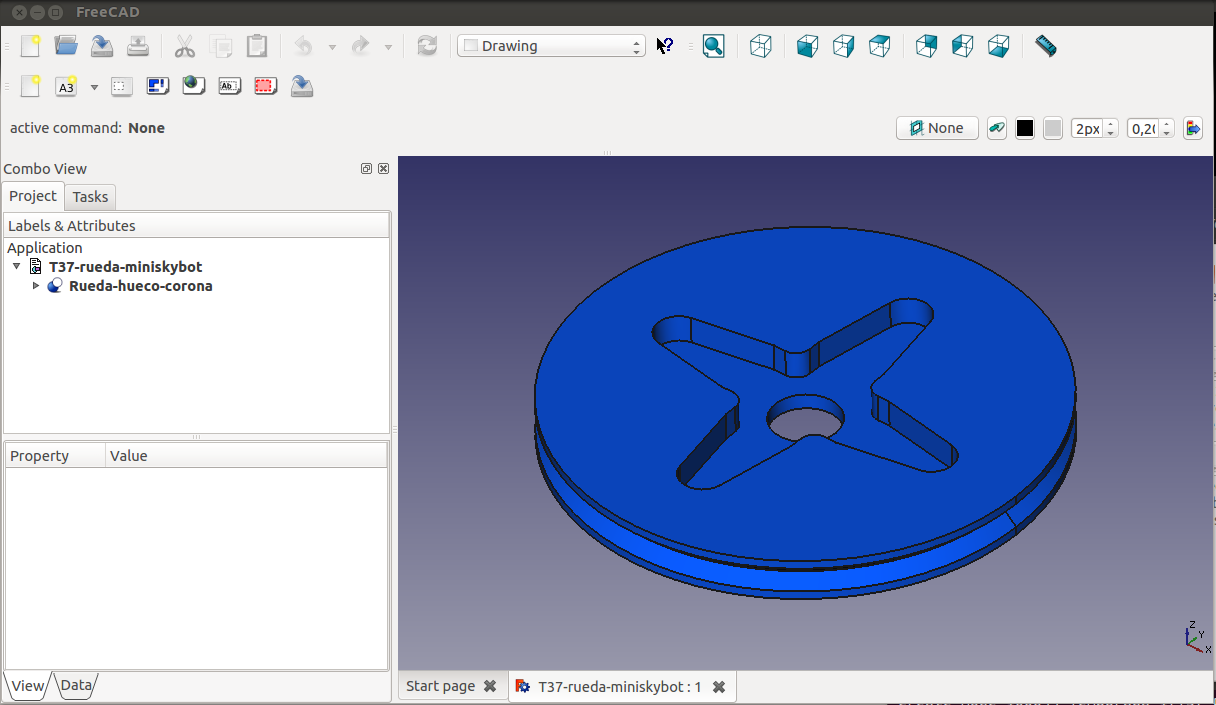The image size is (1216, 705).
Task: Expand the Rueda-hueco-corona tree item
Action: [37, 286]
